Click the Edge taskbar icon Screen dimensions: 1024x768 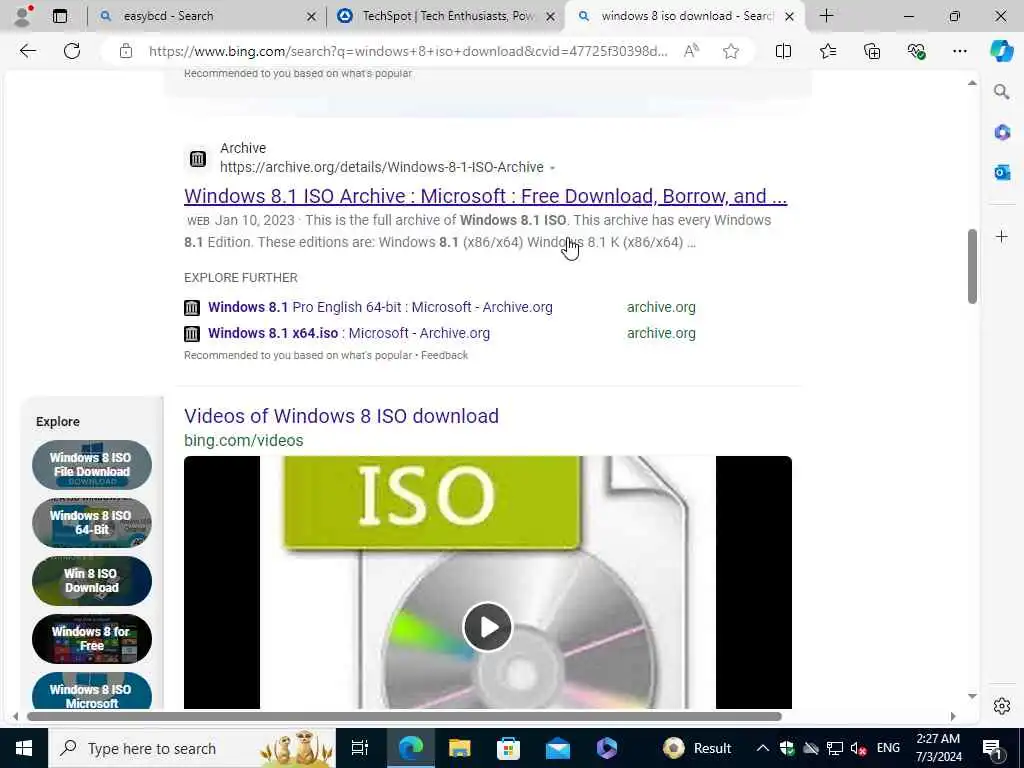[411, 748]
